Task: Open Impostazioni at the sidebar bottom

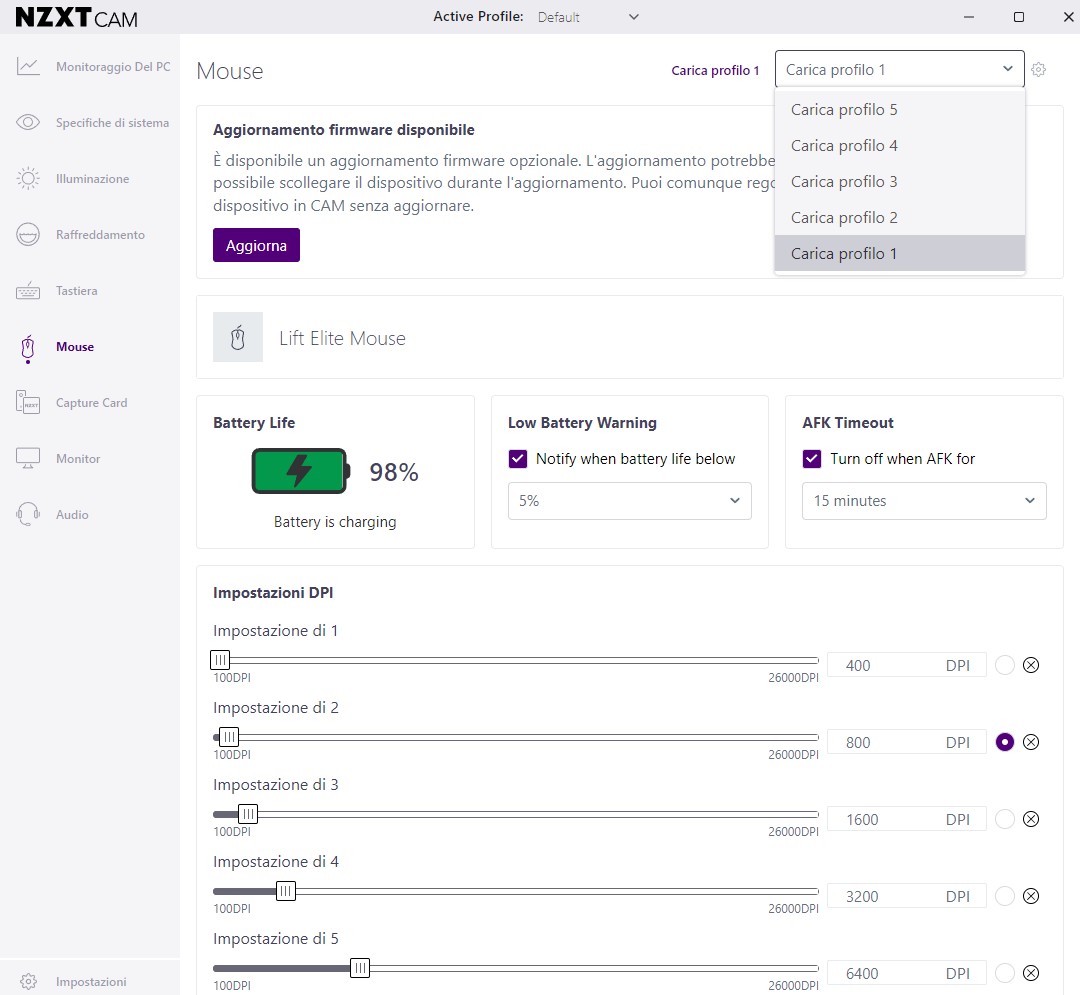Action: point(90,981)
